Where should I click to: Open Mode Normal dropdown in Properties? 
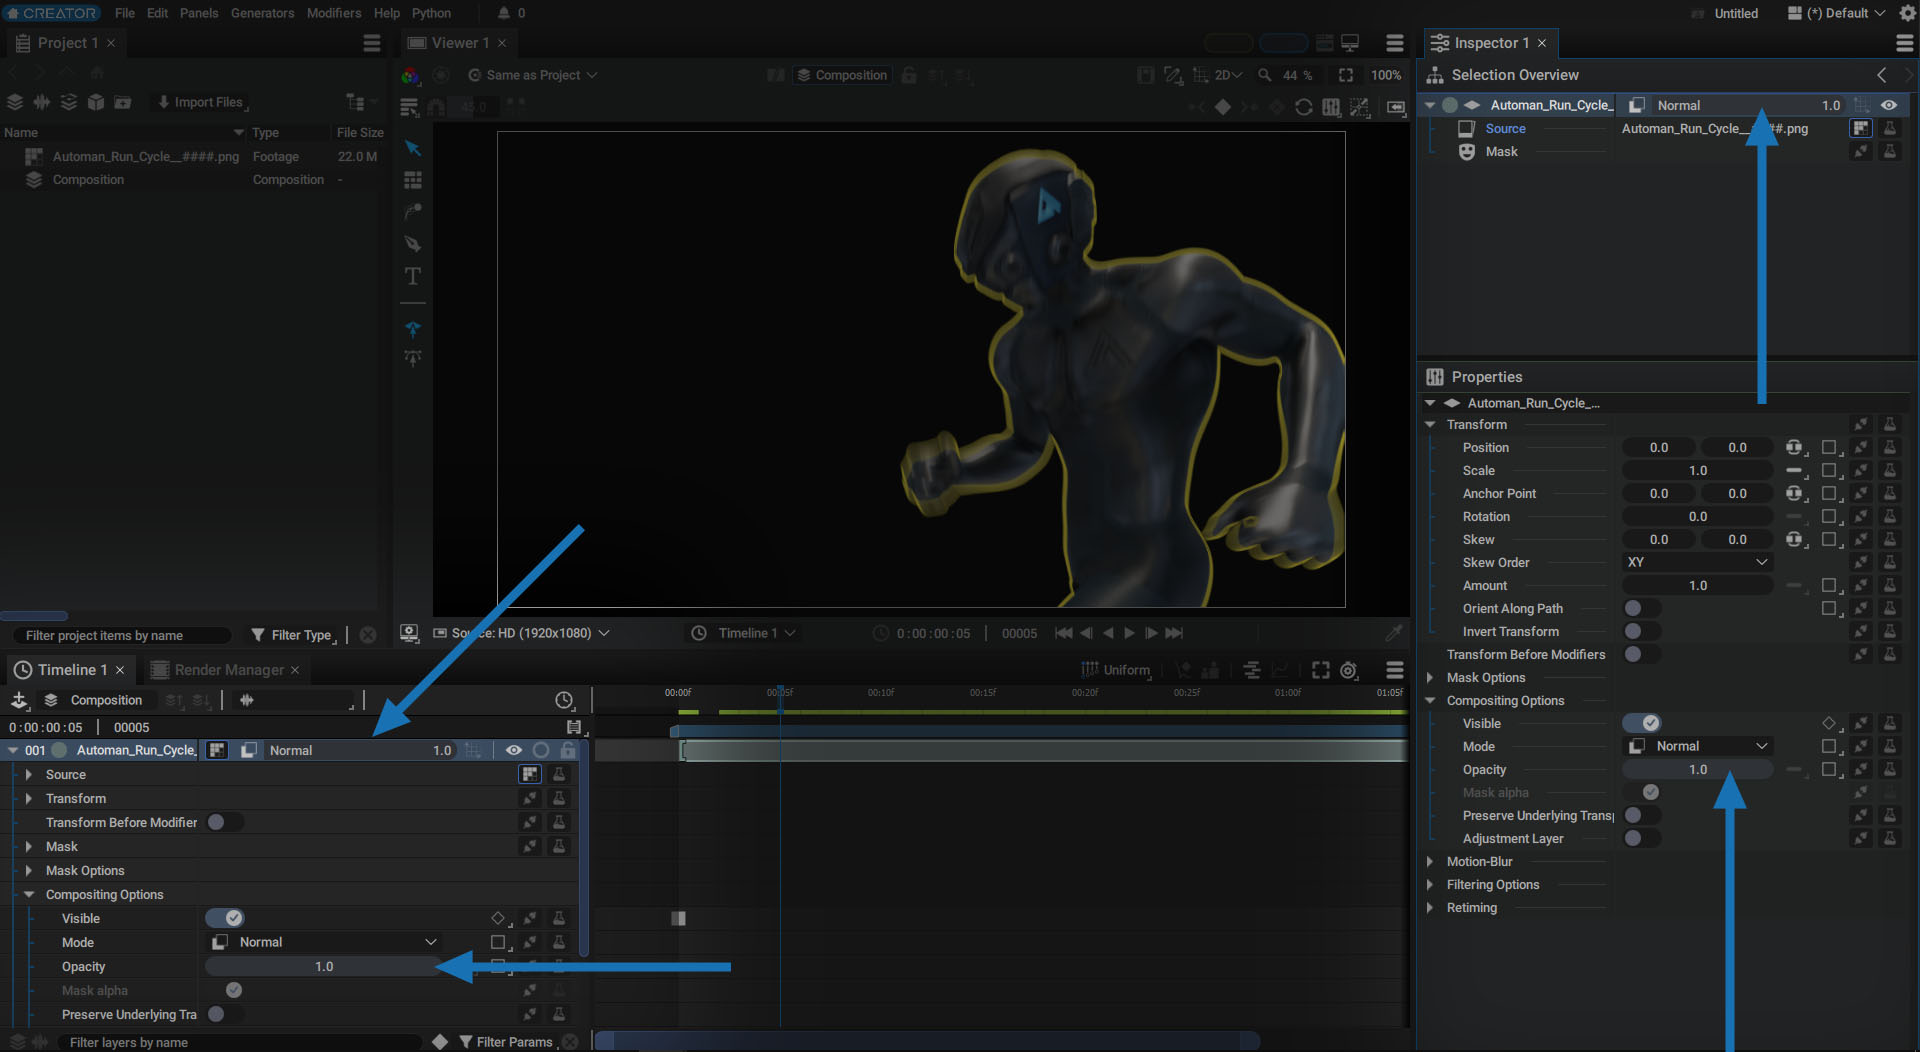1697,746
